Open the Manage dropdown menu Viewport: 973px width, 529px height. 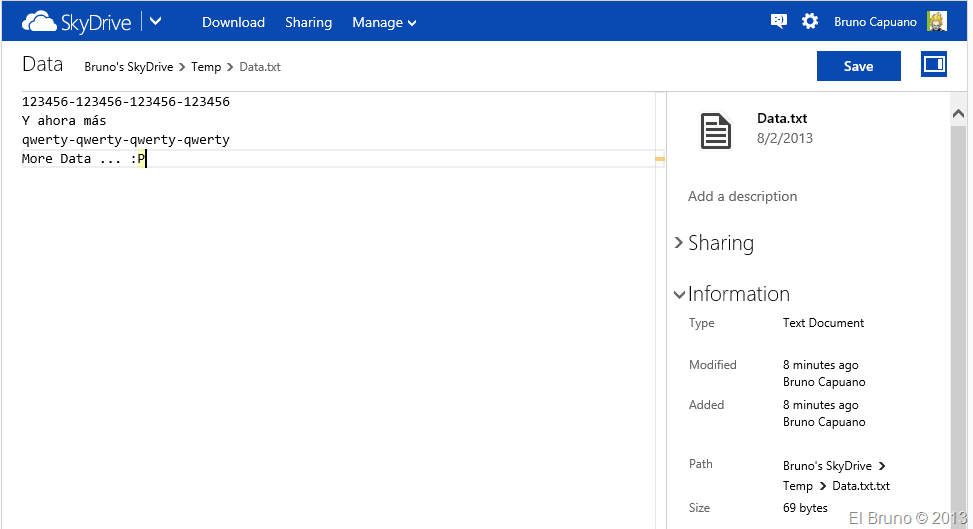point(384,22)
